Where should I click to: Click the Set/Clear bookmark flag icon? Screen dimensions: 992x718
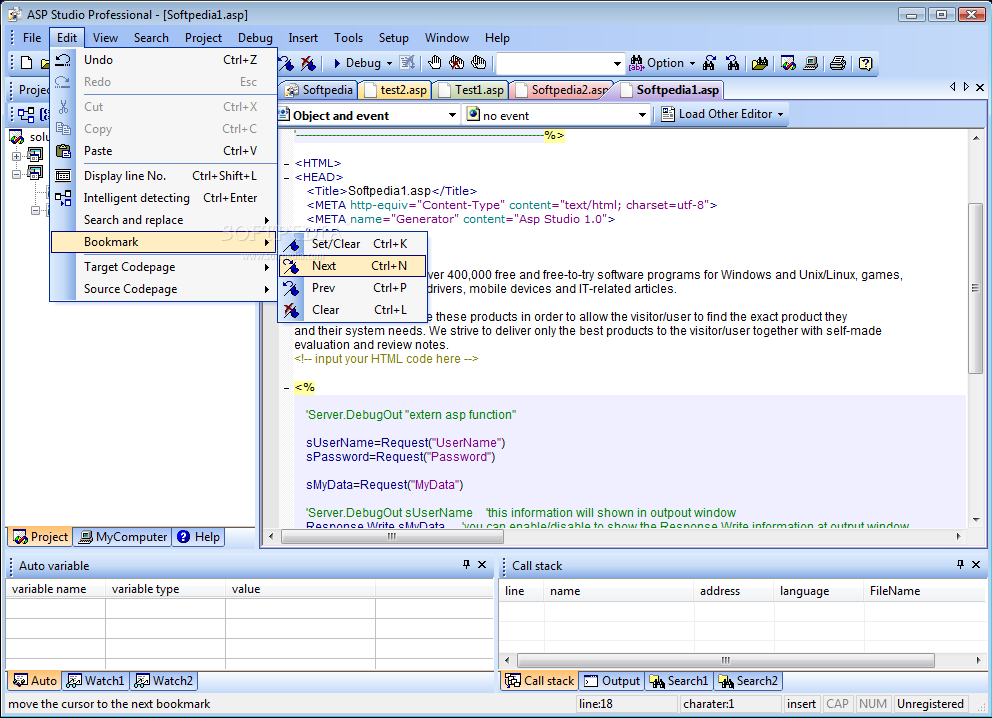[291, 244]
